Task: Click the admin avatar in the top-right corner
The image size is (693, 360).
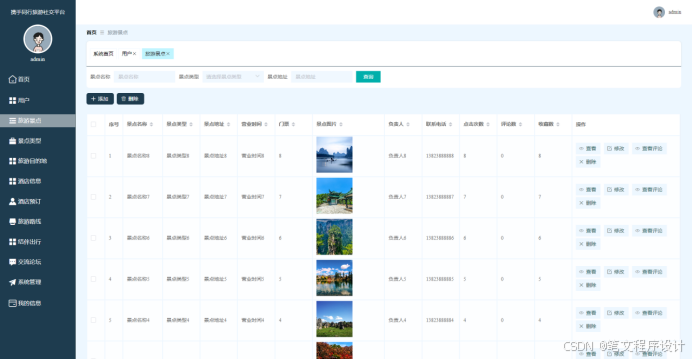Action: (659, 12)
